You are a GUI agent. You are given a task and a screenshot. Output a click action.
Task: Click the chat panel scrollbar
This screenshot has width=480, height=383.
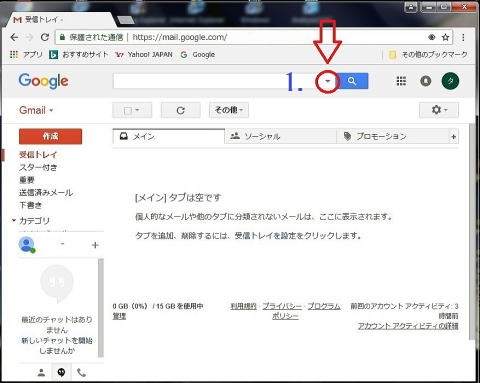click(x=101, y=308)
